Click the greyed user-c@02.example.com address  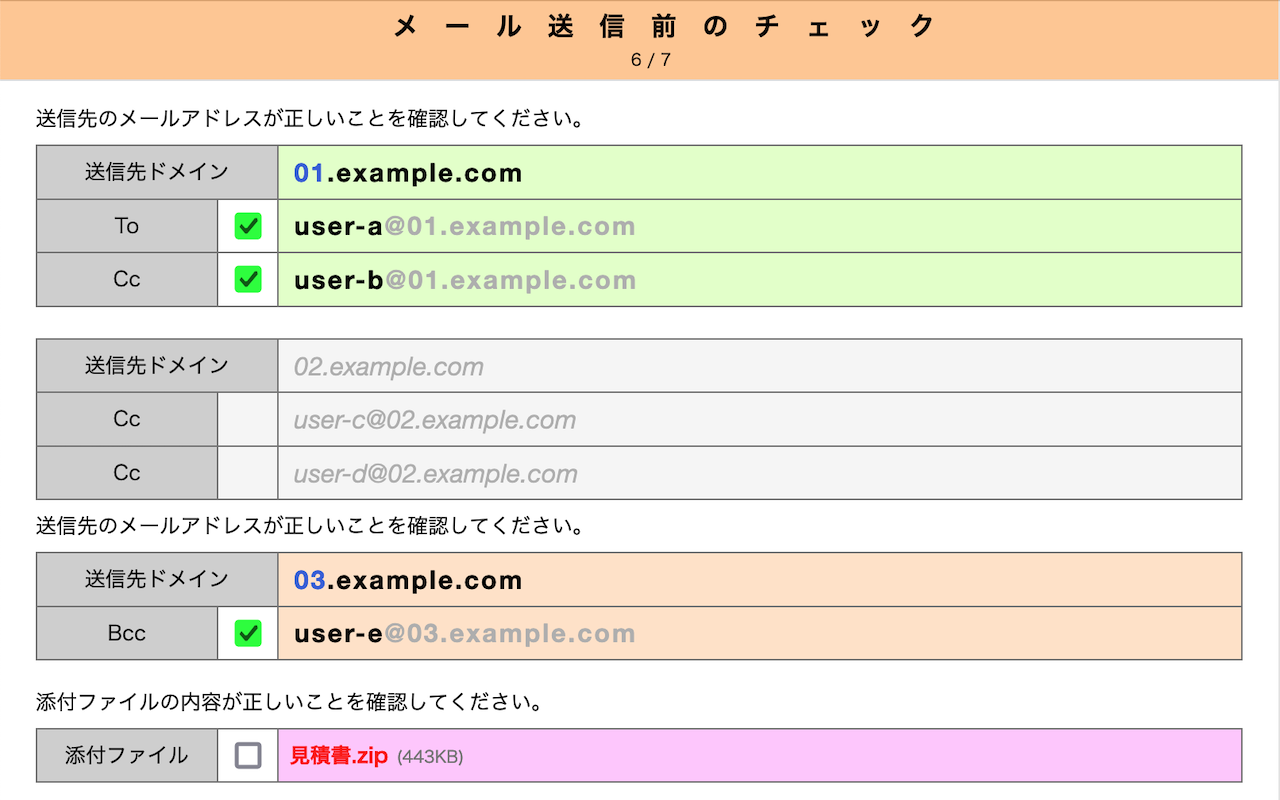(x=435, y=420)
